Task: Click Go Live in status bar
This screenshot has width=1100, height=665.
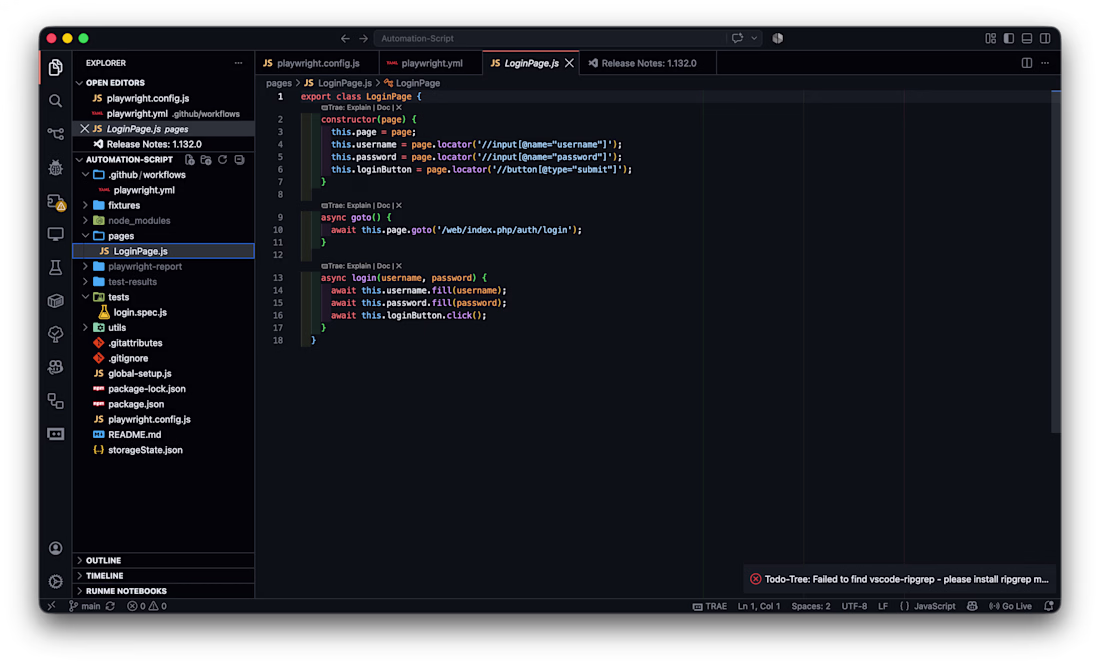Action: click(x=1010, y=606)
